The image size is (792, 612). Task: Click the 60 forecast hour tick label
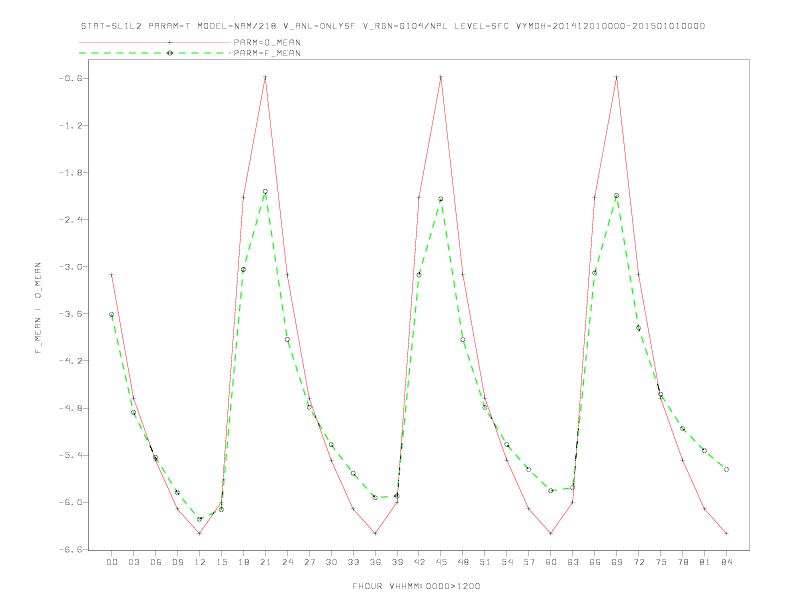(551, 562)
